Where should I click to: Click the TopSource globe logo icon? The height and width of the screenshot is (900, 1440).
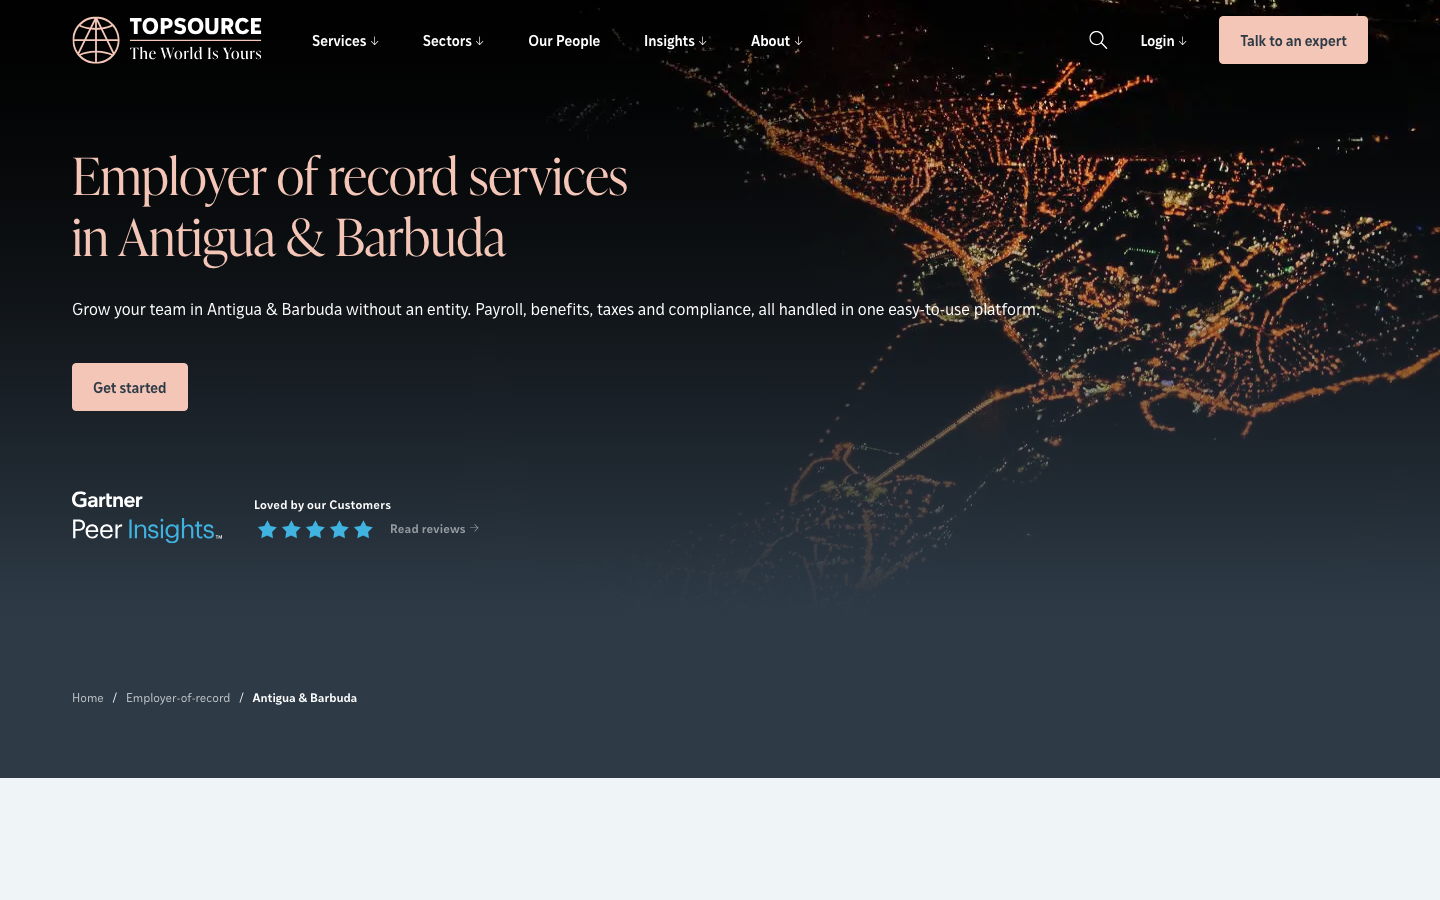point(96,40)
